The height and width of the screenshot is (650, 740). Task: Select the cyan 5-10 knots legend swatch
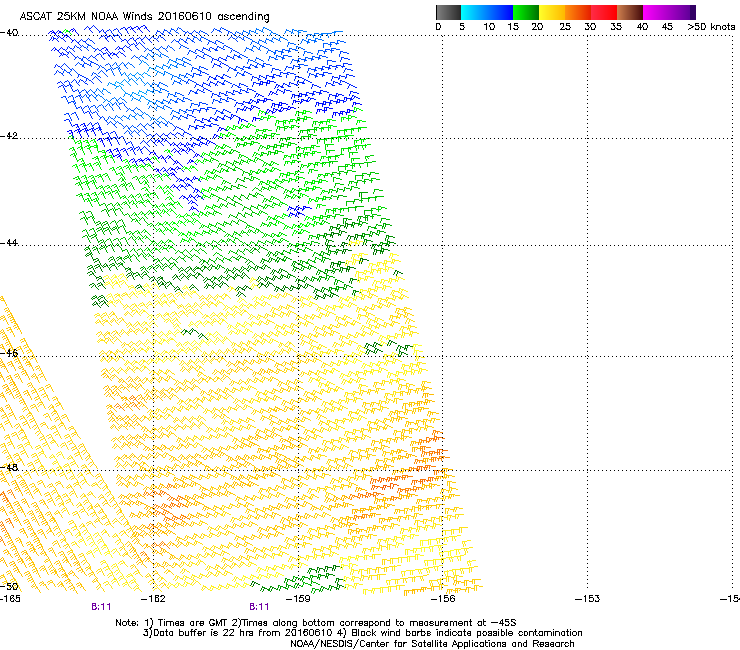(x=473, y=12)
